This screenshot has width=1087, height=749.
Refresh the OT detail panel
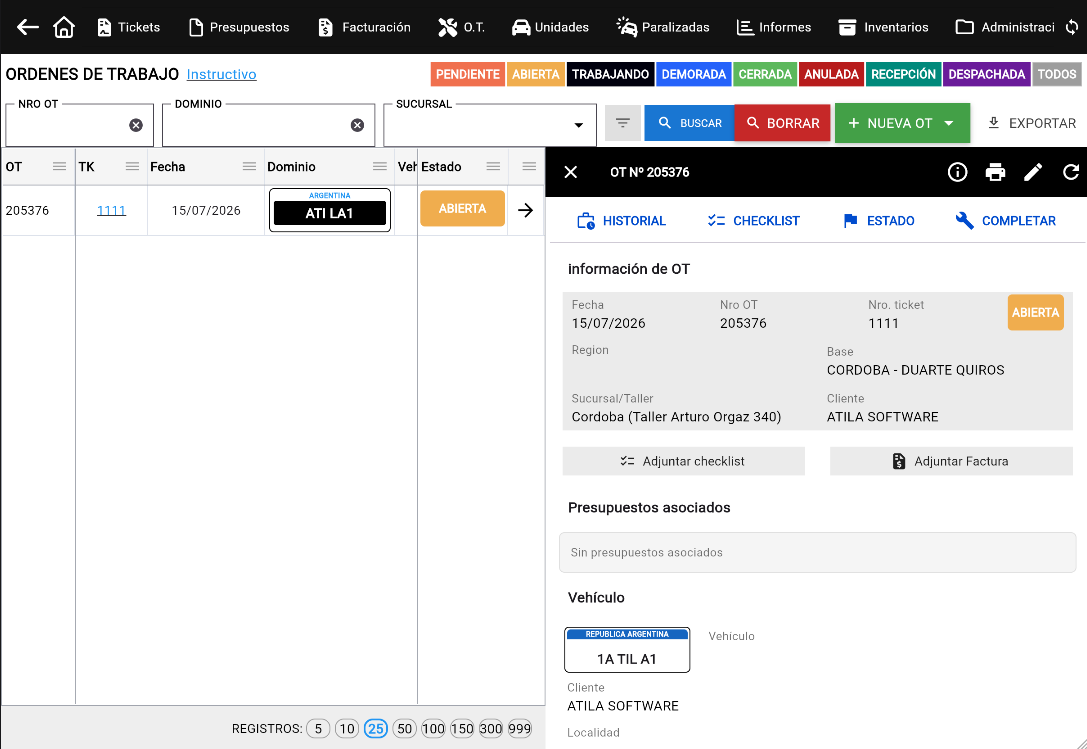pyautogui.click(x=1071, y=172)
